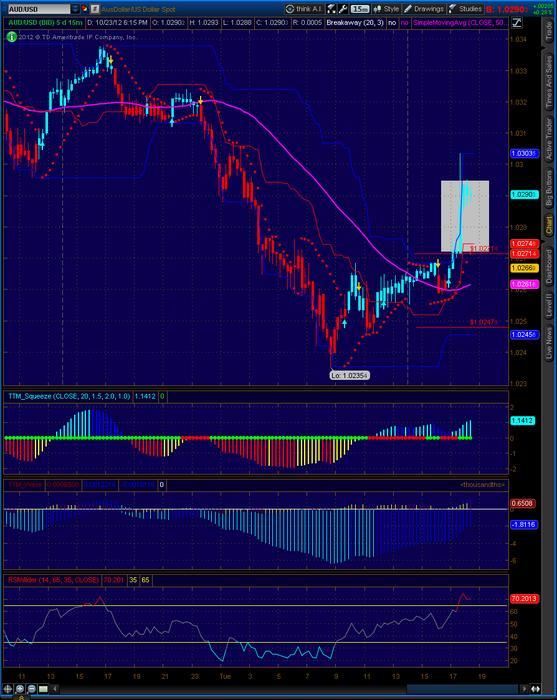Click the colored symbol link icon
Screen dimensions: 557x700
point(84,8)
